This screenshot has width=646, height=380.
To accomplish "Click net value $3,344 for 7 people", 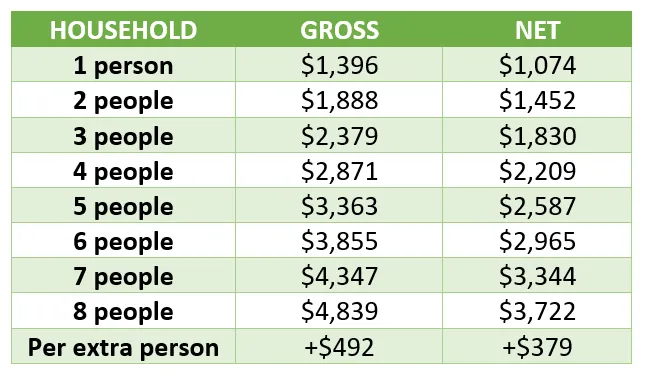I will 537,276.
